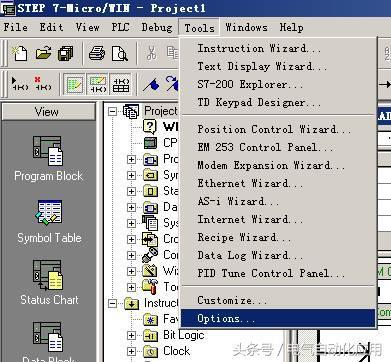Expand the Clock instruction folder
Screen dimensions: 391x362
tap(131, 351)
